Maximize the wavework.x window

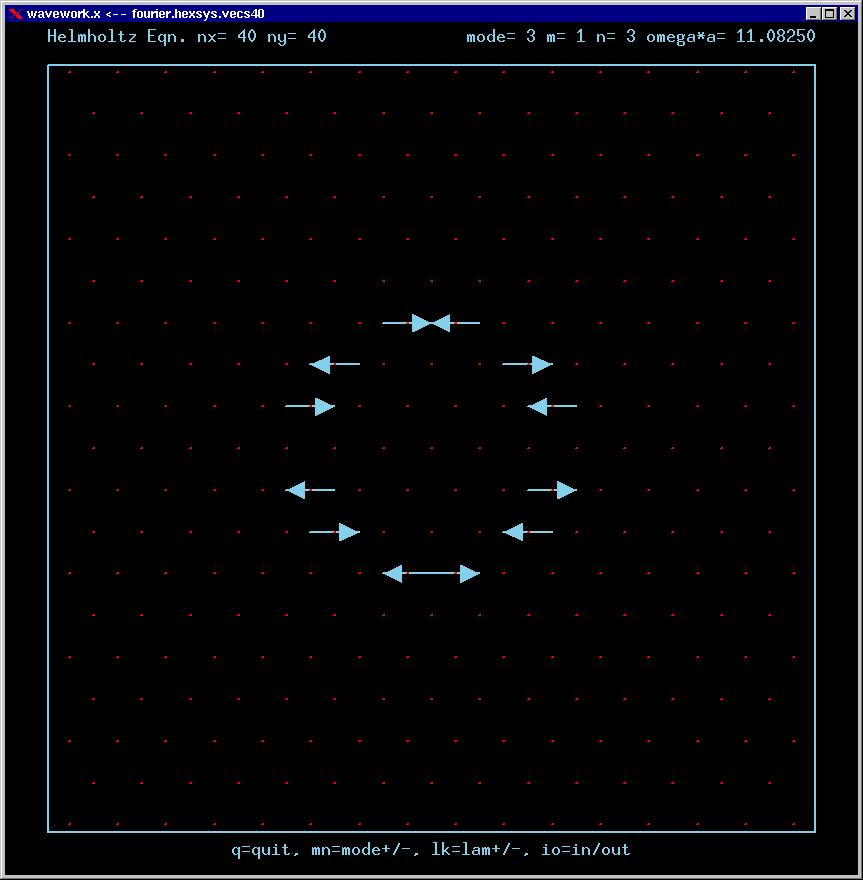(x=829, y=14)
